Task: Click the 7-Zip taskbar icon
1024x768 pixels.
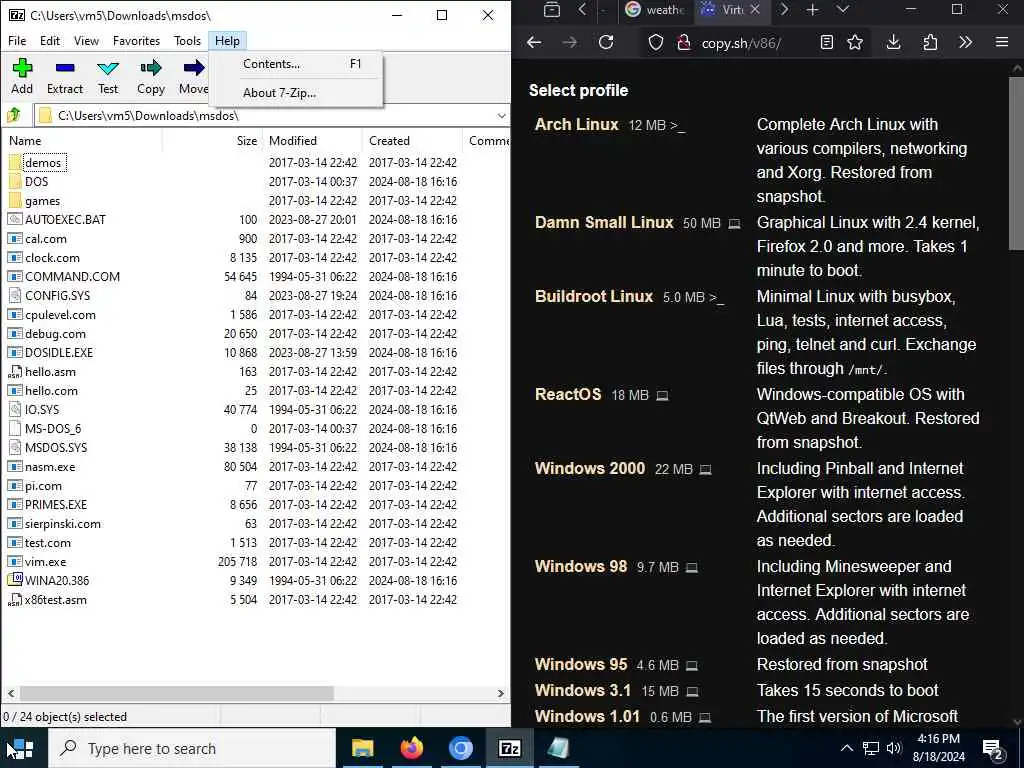Action: pyautogui.click(x=509, y=748)
